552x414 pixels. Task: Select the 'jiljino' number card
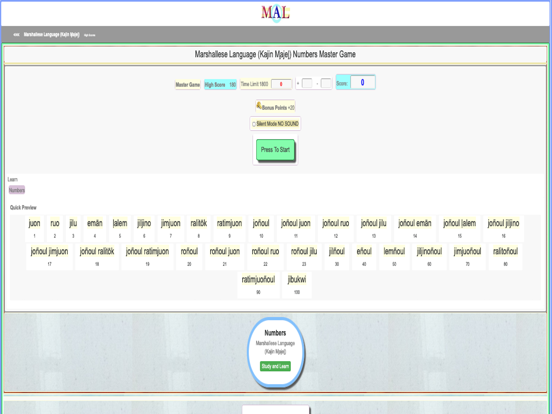(x=144, y=228)
